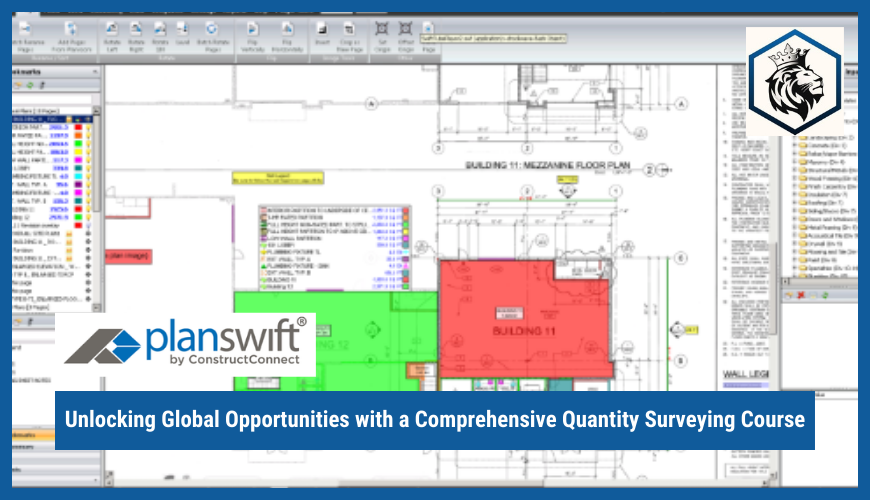Expand the Insulation (Div 7) folder
The height and width of the screenshot is (500, 870).
tap(795, 195)
